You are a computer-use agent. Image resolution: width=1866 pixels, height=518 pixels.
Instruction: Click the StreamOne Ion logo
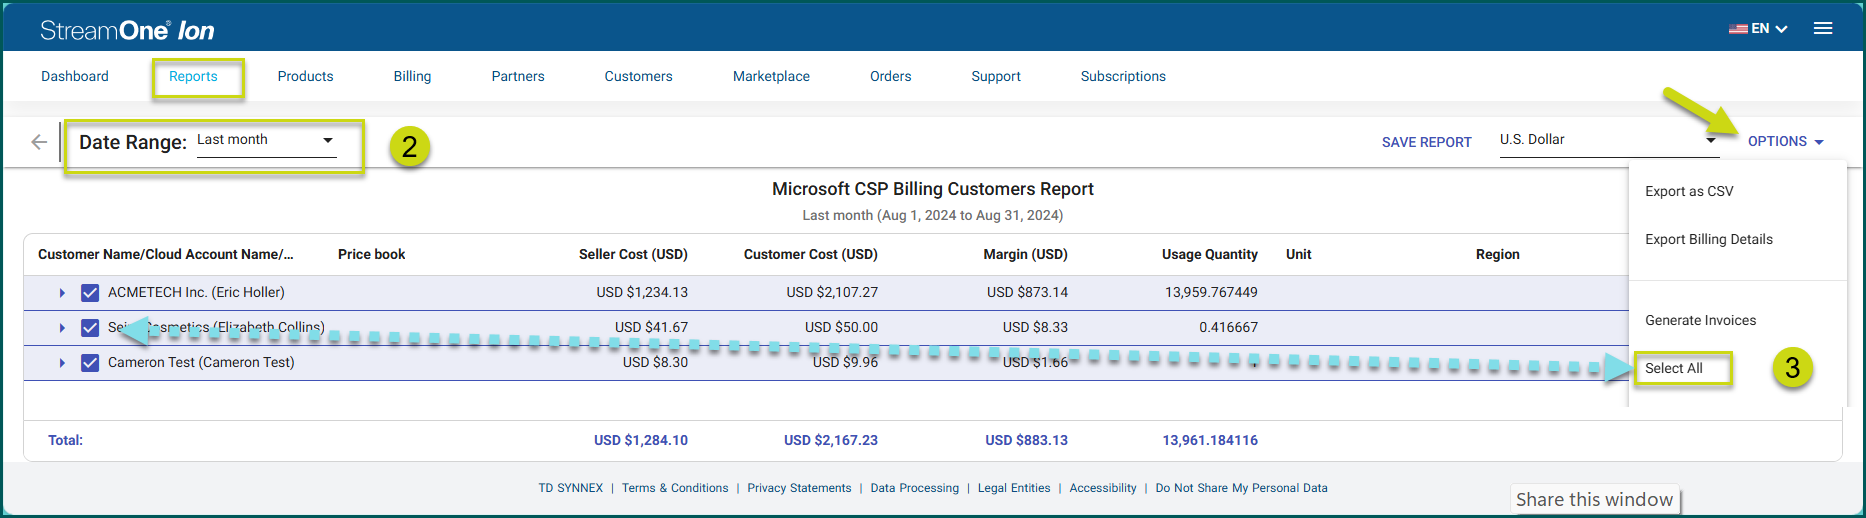point(127,30)
